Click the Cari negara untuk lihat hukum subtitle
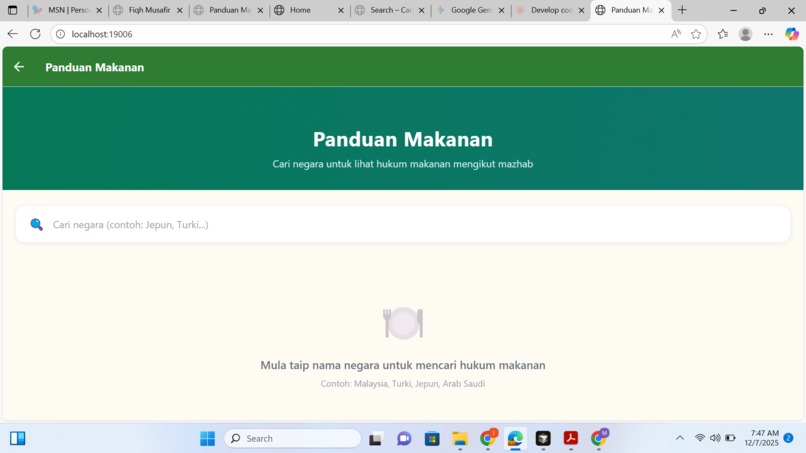Screen dimensions: 806x453 tap(402, 164)
